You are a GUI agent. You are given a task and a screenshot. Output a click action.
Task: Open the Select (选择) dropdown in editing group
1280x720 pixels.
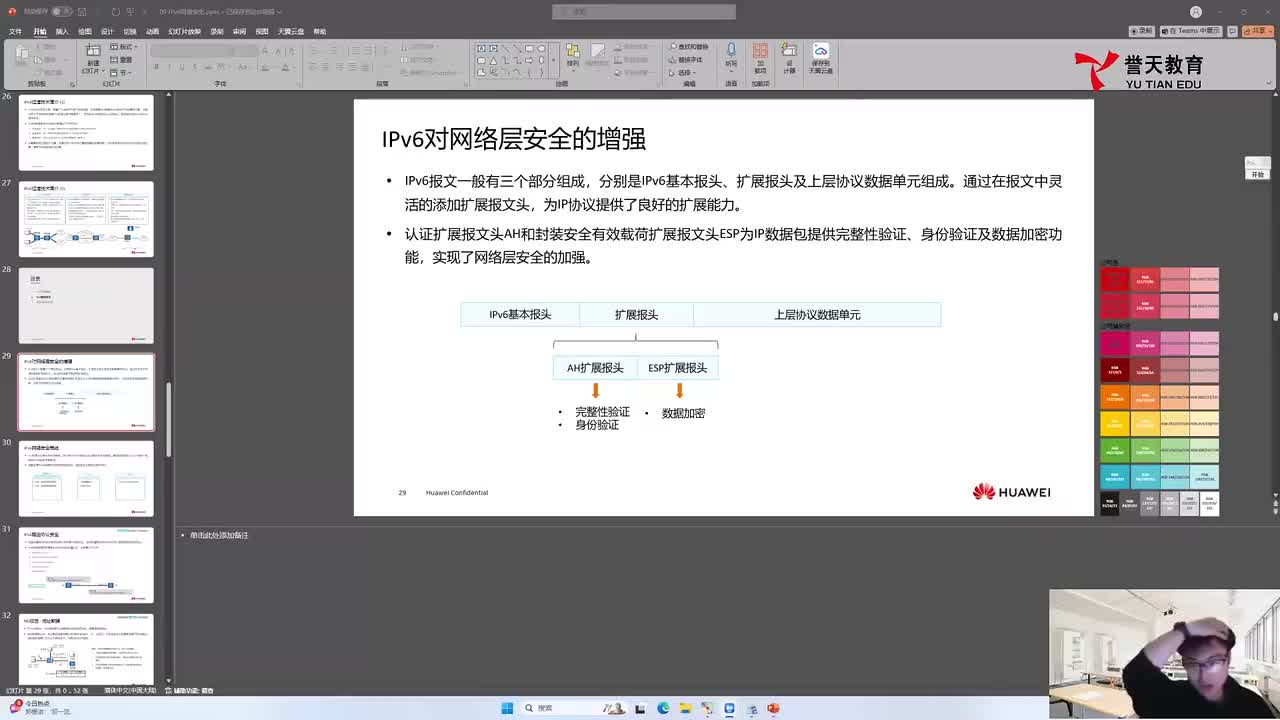click(684, 72)
